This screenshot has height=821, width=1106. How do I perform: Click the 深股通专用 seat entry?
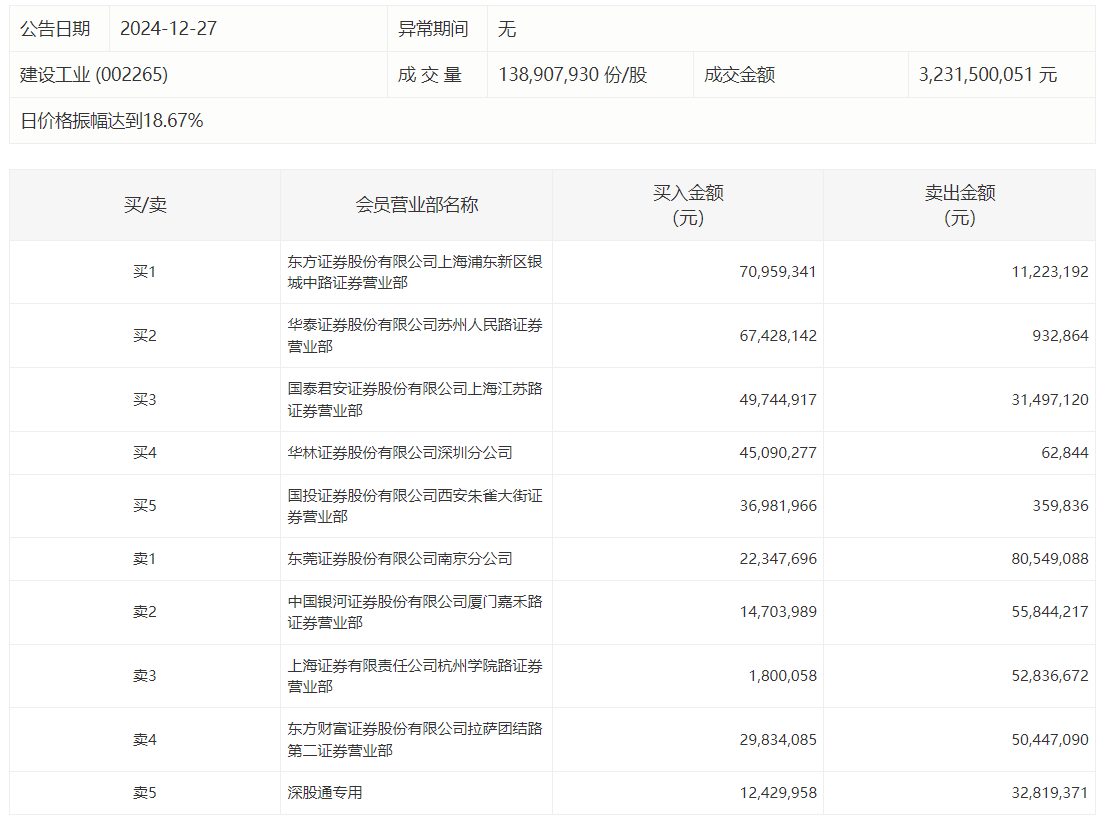pyautogui.click(x=325, y=793)
